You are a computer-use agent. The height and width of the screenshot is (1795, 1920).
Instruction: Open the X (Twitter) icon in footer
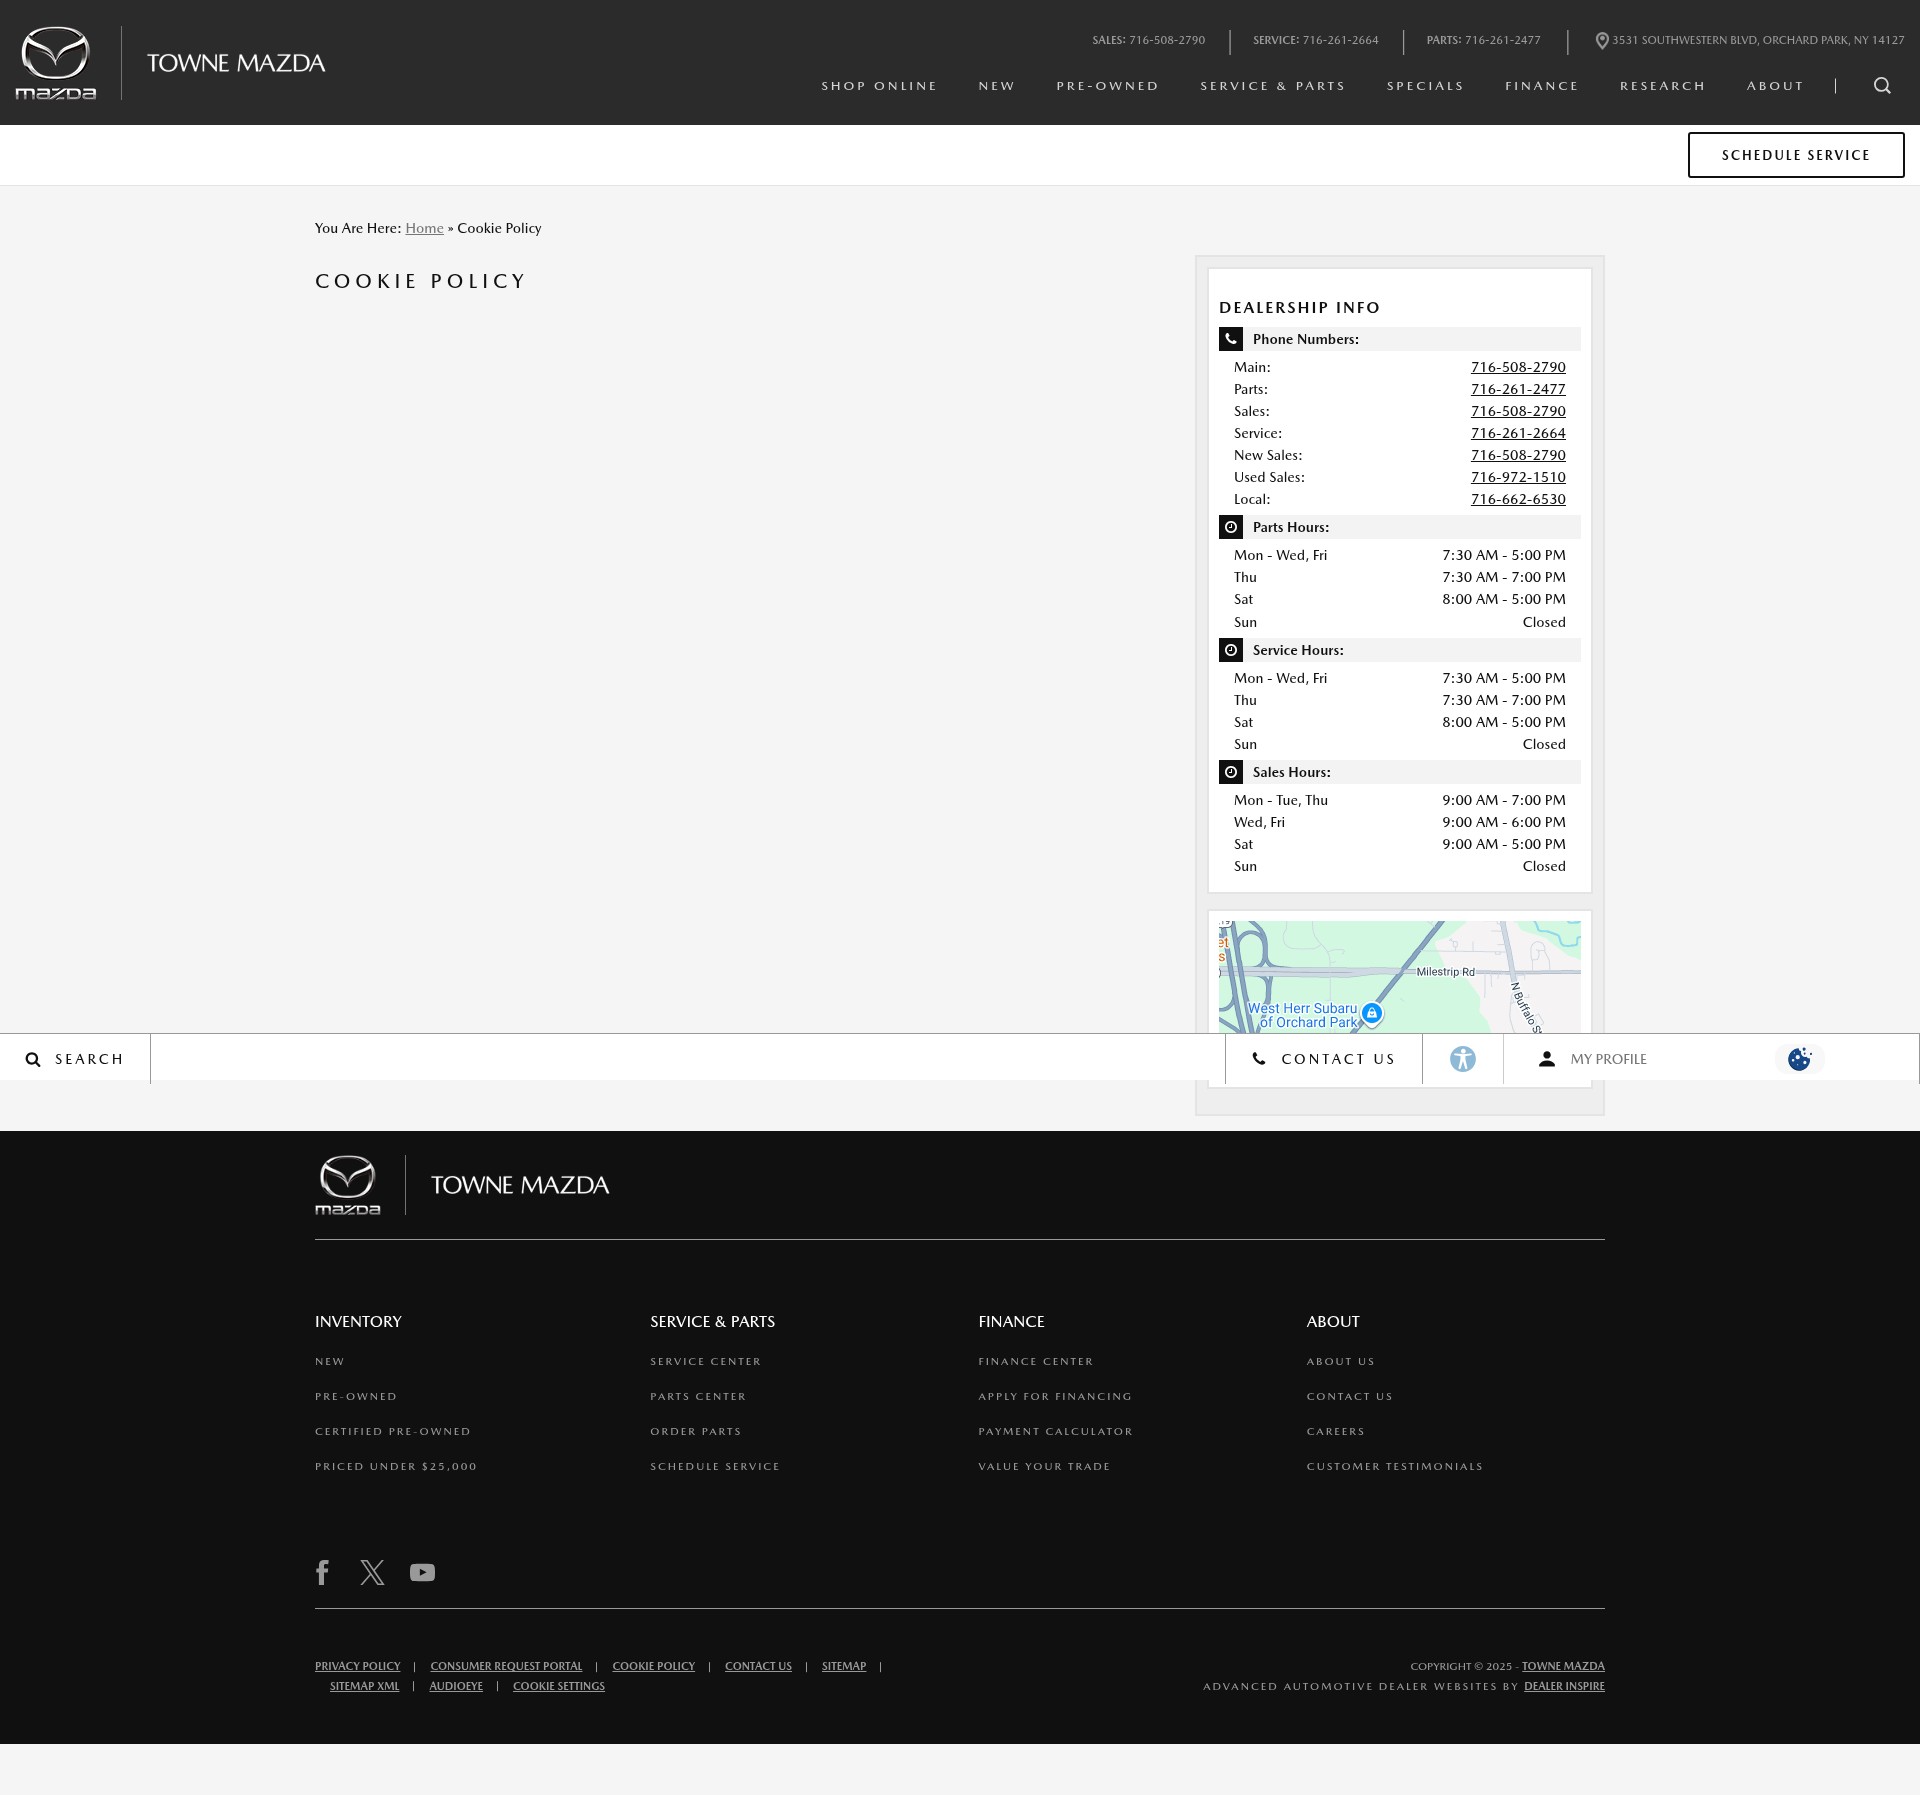(372, 1573)
